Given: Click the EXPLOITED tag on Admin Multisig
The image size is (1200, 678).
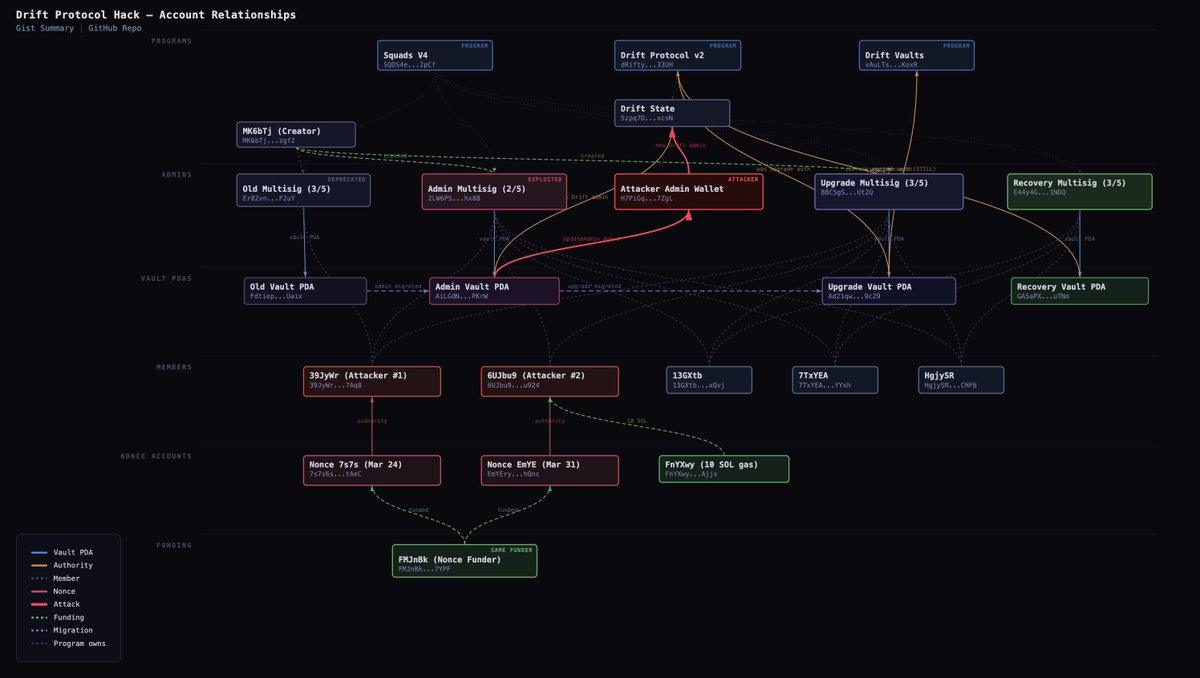Looking at the screenshot, I should pos(546,179).
